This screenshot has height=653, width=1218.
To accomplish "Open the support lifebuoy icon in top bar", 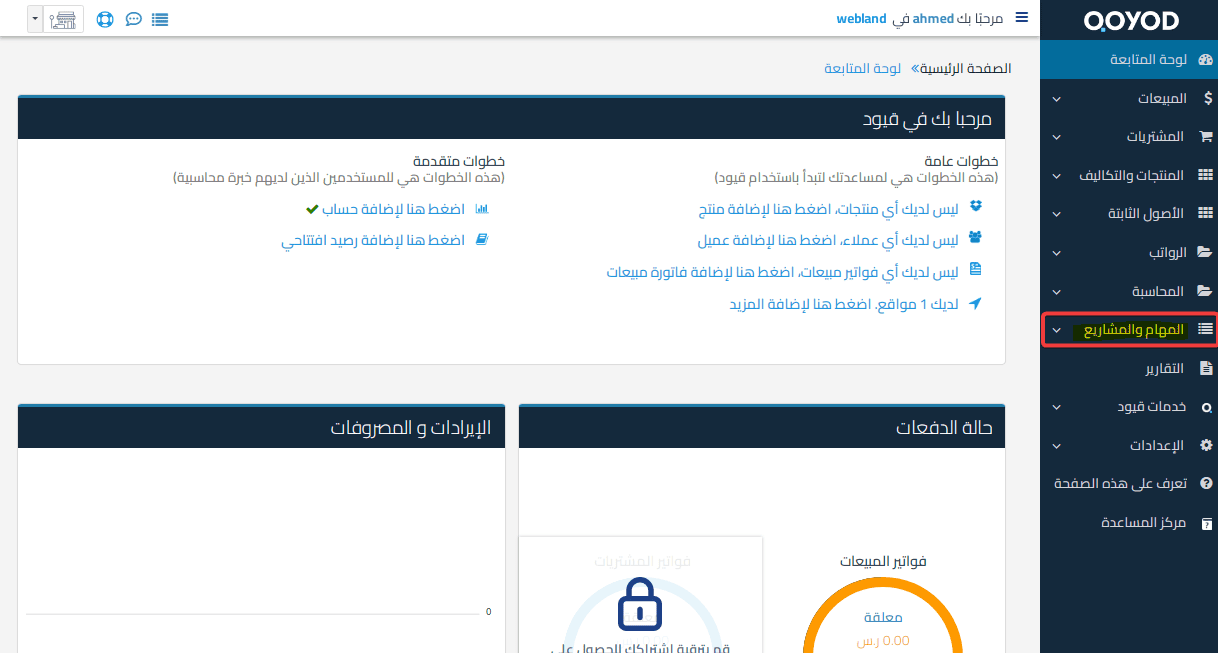I will coord(105,19).
